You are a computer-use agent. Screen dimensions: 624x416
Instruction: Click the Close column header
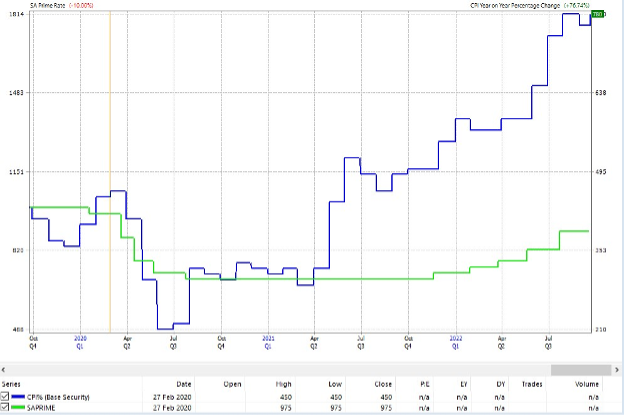pos(384,383)
